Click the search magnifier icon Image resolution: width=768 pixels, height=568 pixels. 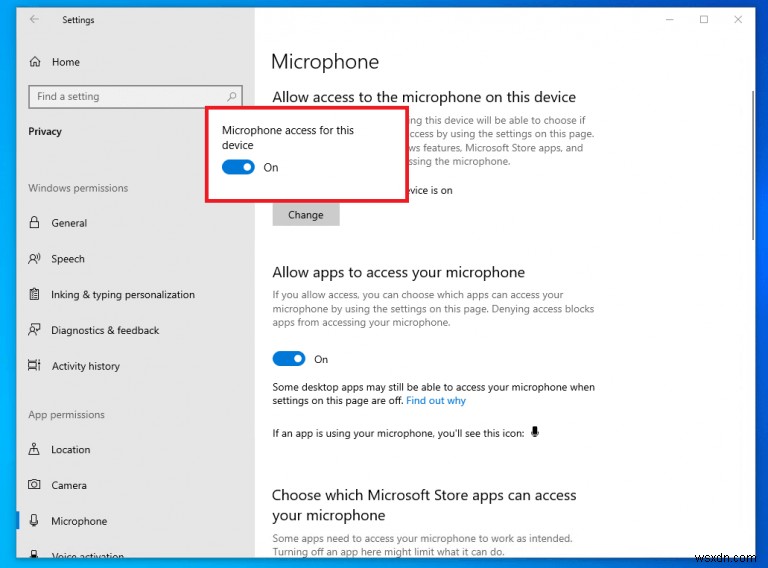pyautogui.click(x=232, y=96)
